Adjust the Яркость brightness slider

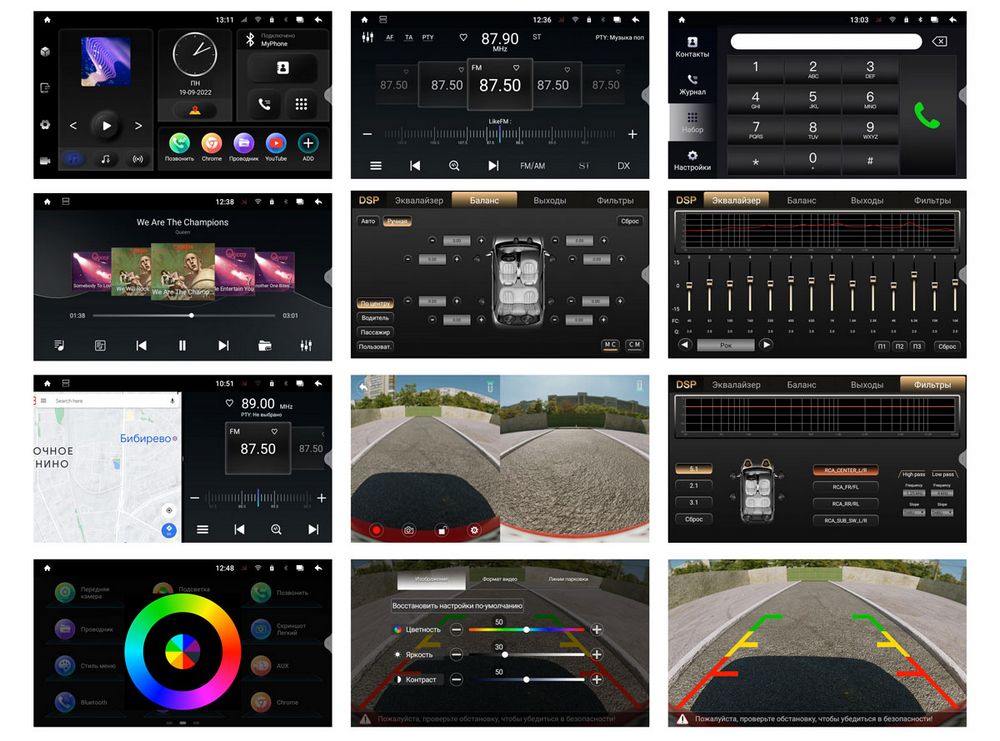[x=527, y=654]
